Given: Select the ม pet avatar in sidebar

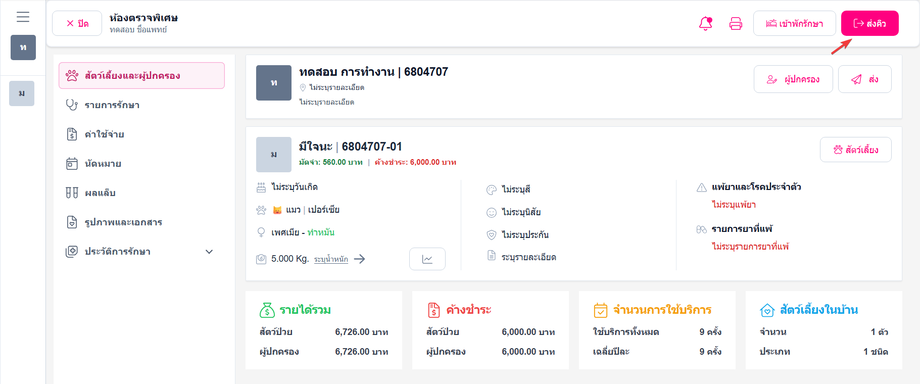Looking at the screenshot, I should 22,93.
